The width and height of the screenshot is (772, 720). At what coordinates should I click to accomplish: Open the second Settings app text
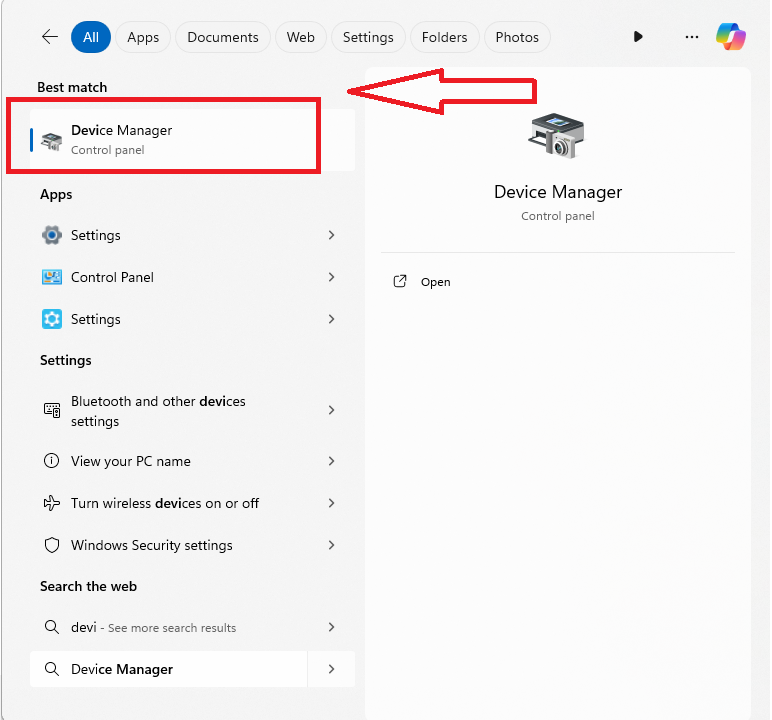96,319
